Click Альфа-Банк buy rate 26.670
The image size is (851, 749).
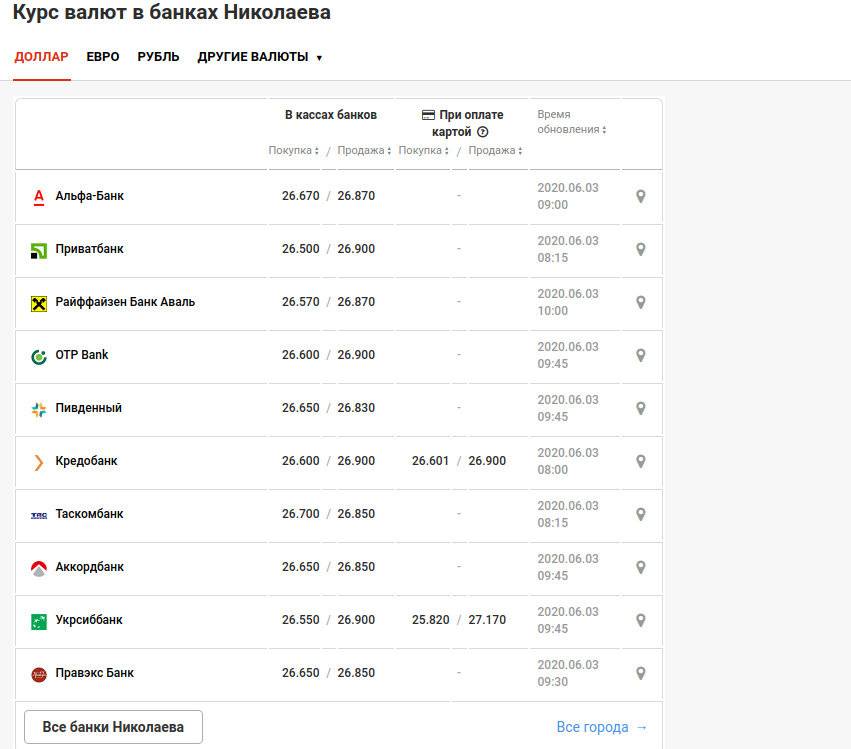301,196
